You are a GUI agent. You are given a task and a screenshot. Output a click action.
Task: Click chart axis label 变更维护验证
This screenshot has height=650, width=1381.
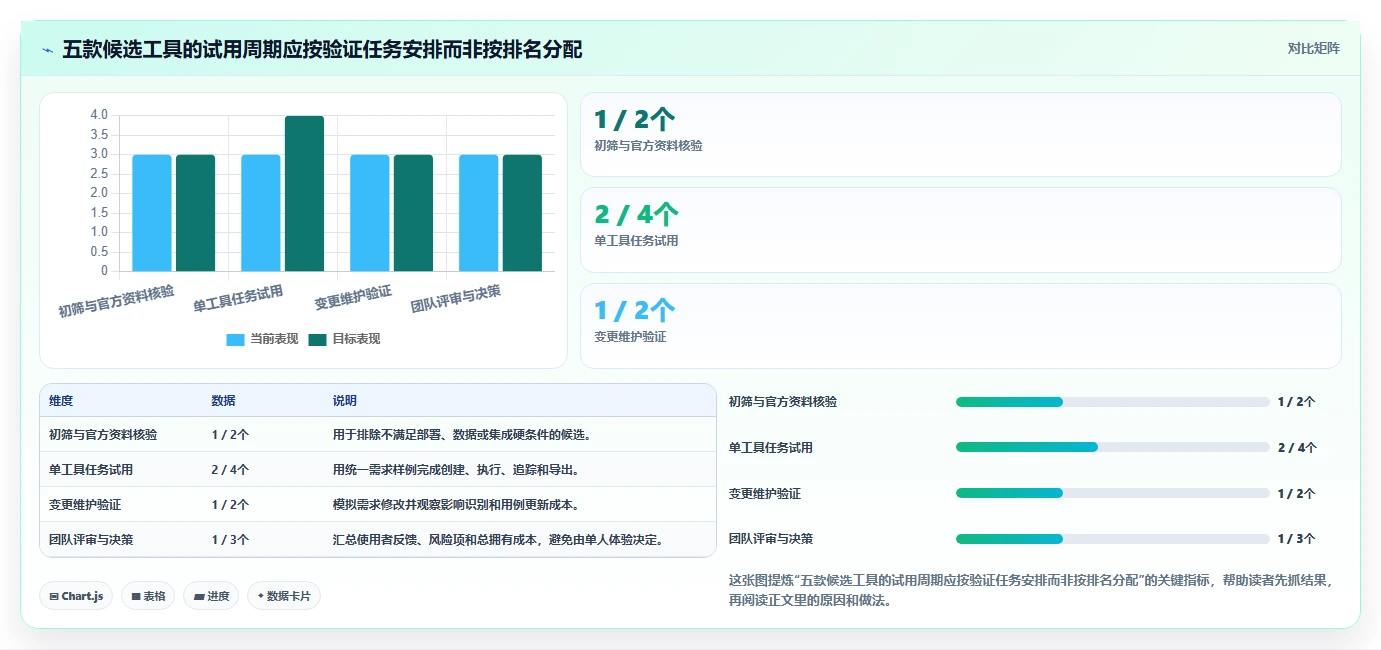[353, 298]
